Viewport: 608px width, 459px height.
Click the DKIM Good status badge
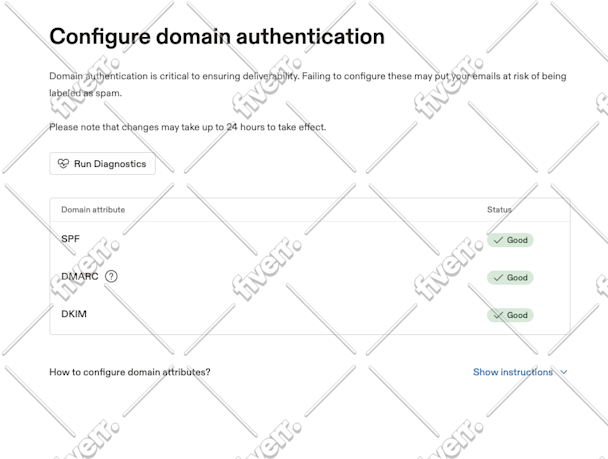coord(510,315)
